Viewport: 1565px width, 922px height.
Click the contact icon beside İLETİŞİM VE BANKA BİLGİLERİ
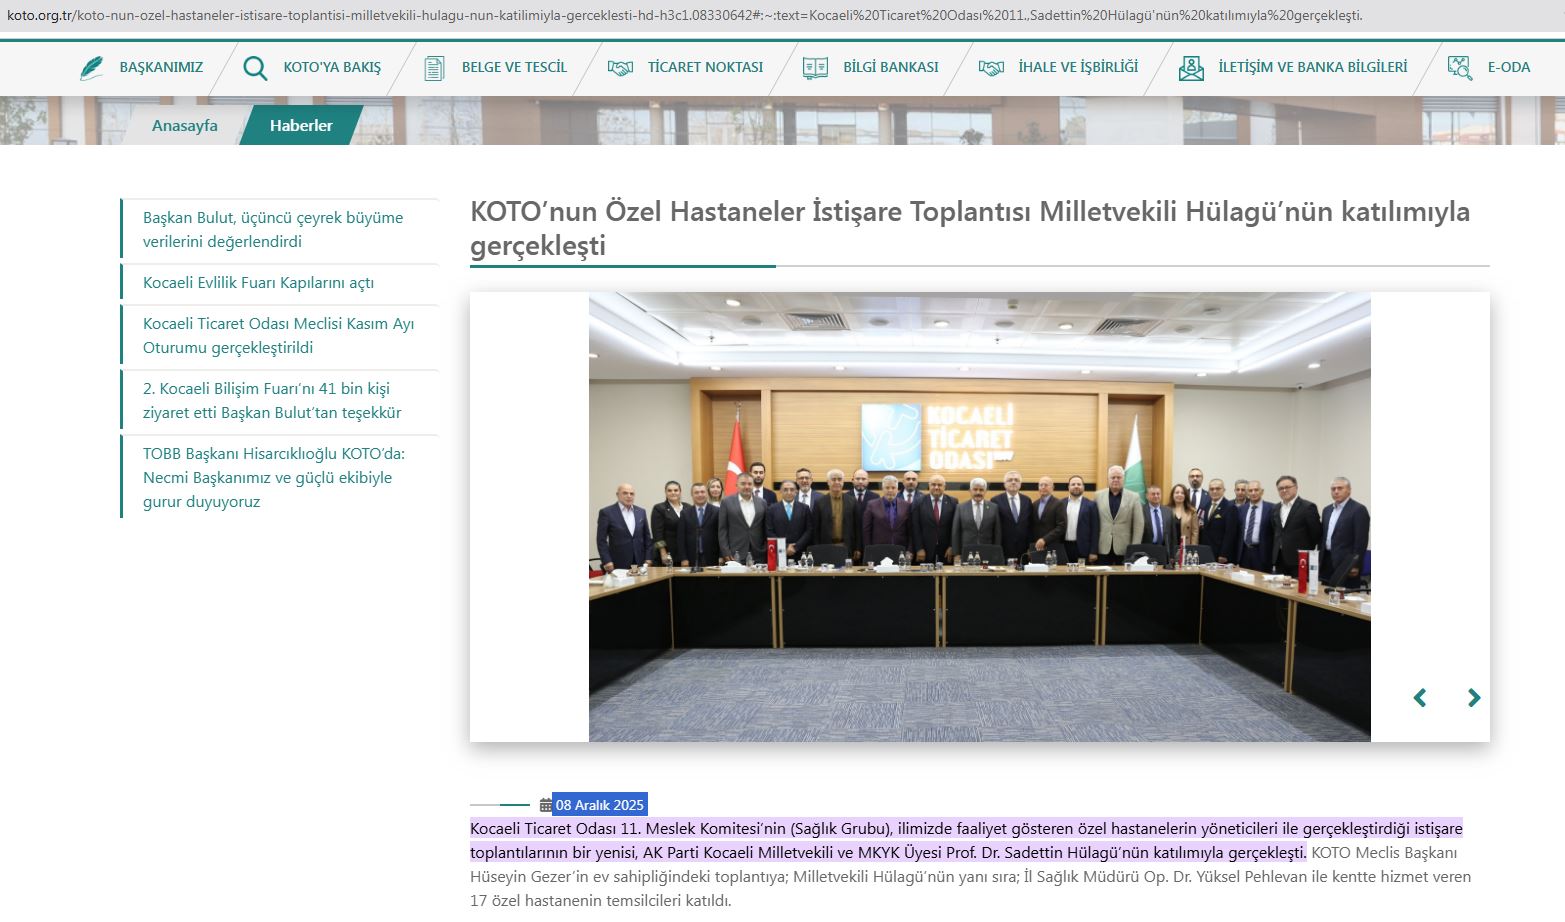[1191, 68]
